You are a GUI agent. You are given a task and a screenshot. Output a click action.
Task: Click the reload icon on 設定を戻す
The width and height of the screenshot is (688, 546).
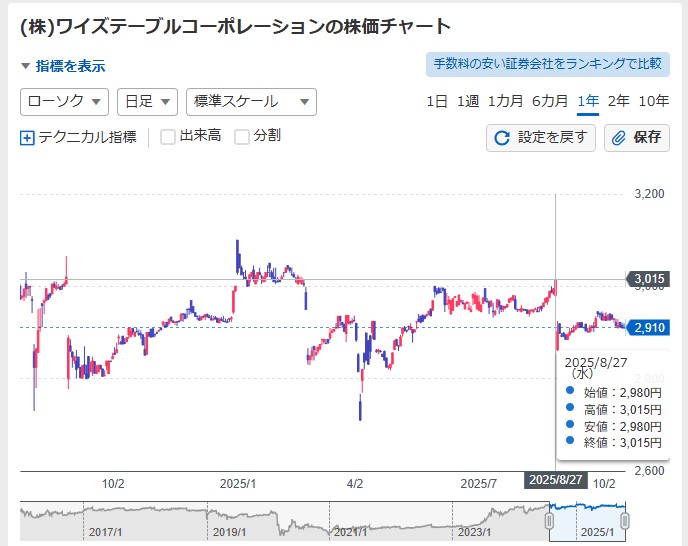click(502, 138)
